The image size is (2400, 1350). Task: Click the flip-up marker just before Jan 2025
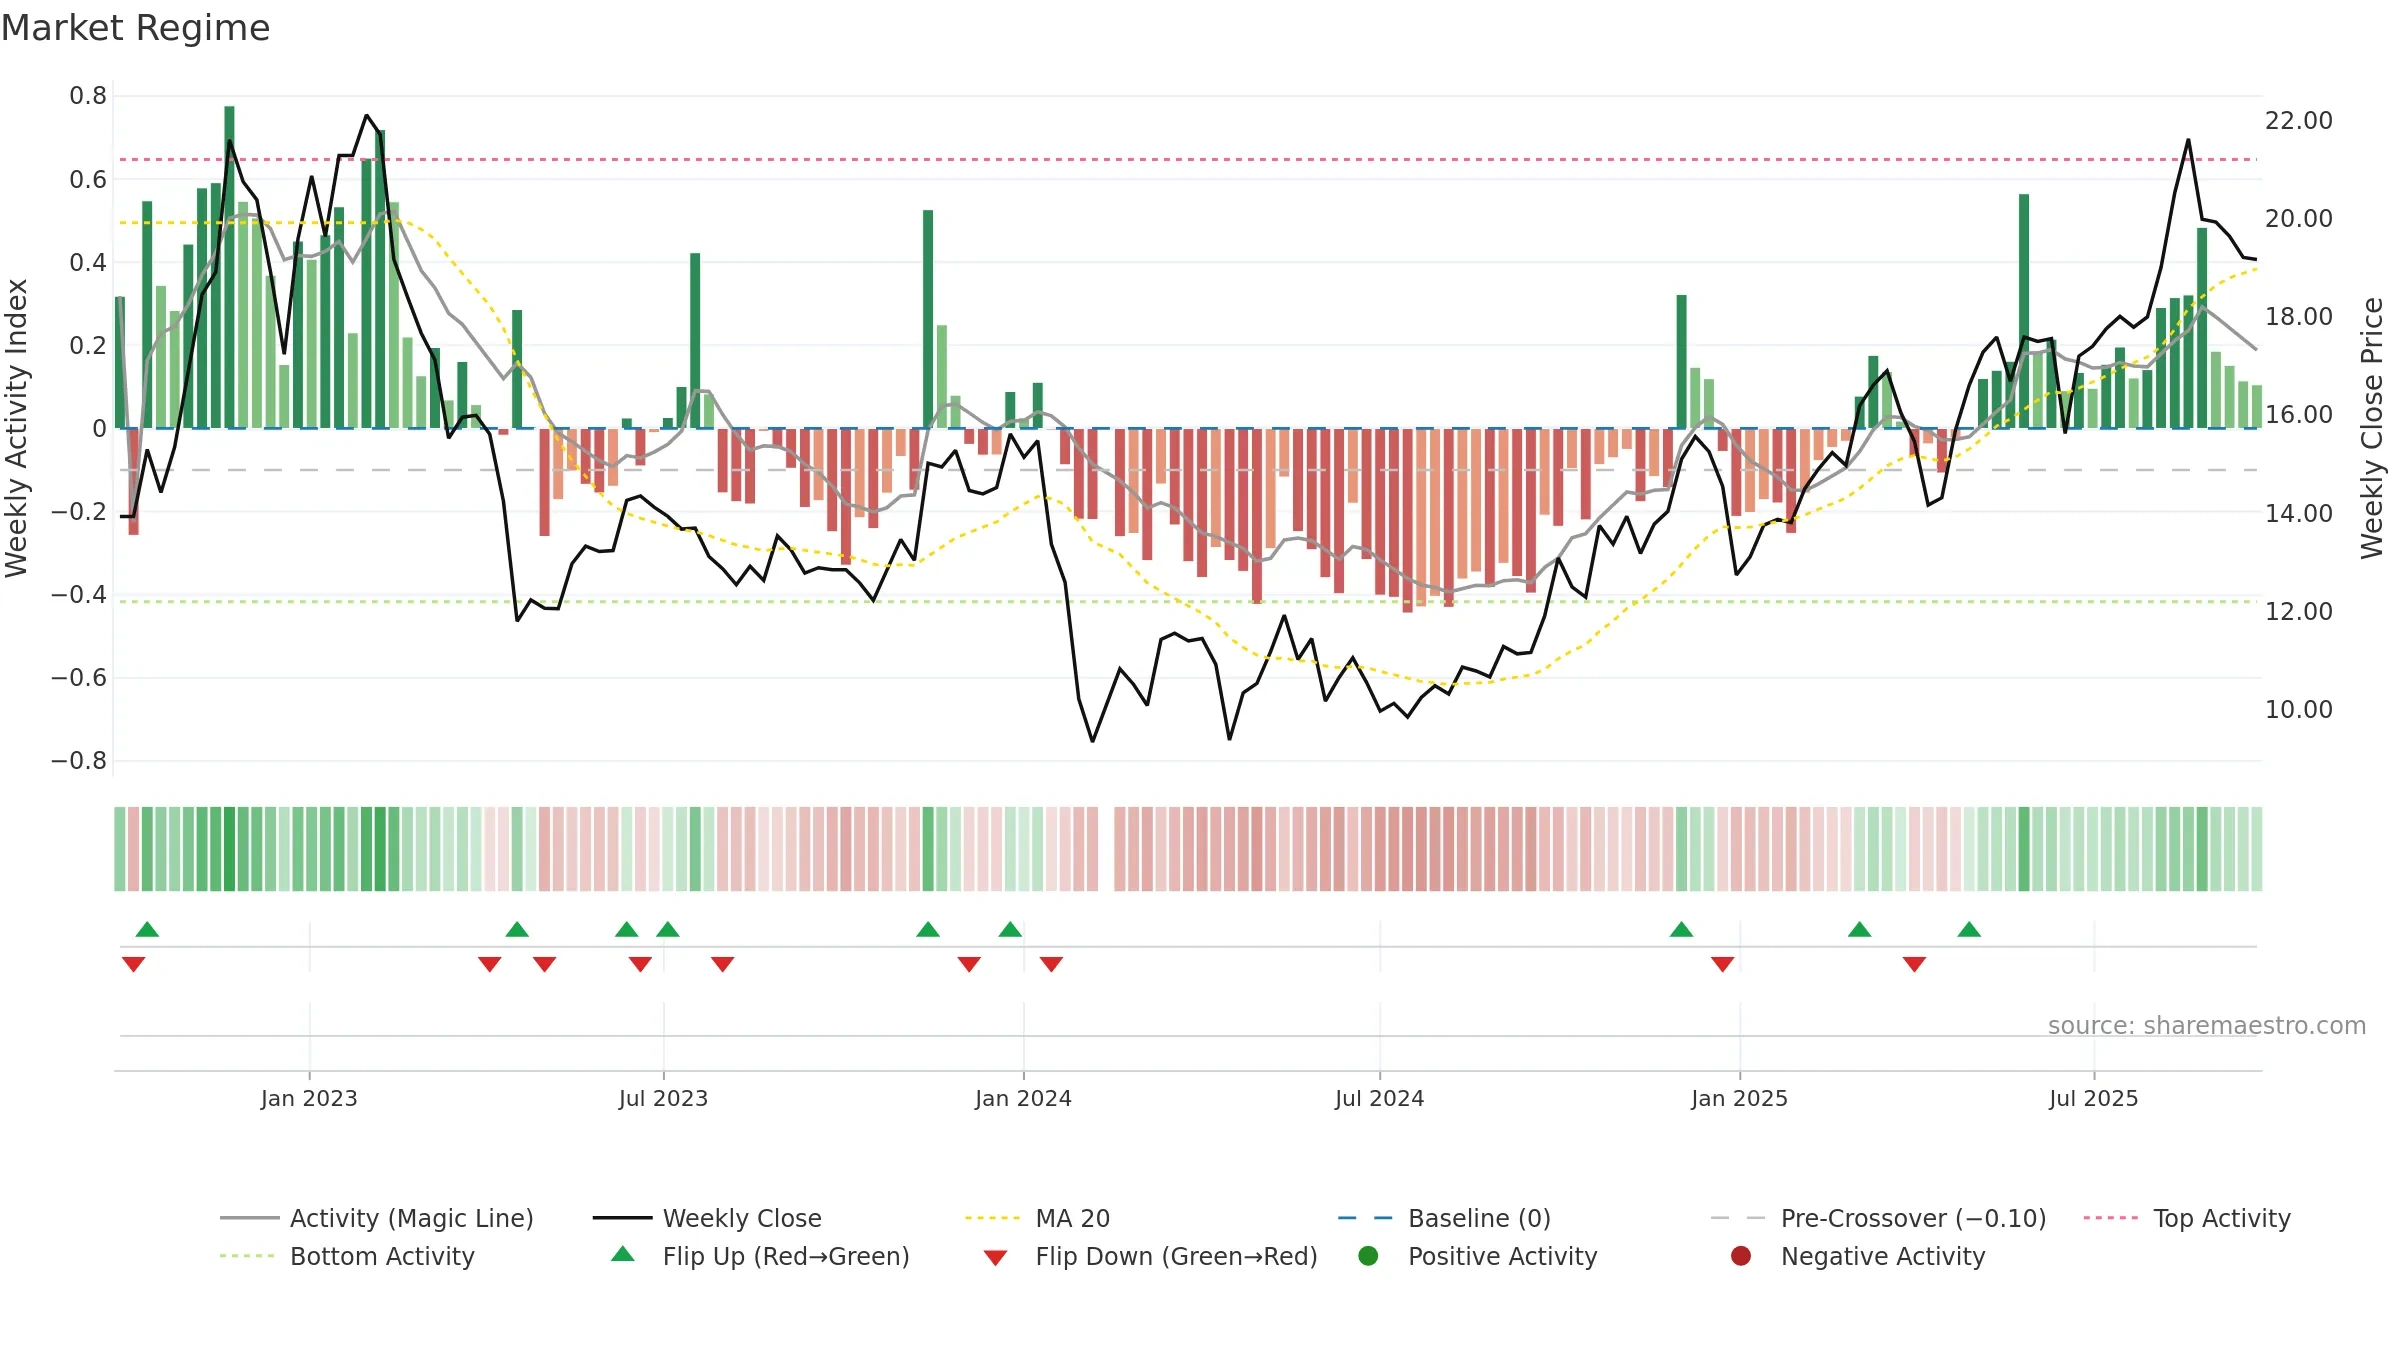tap(1682, 929)
